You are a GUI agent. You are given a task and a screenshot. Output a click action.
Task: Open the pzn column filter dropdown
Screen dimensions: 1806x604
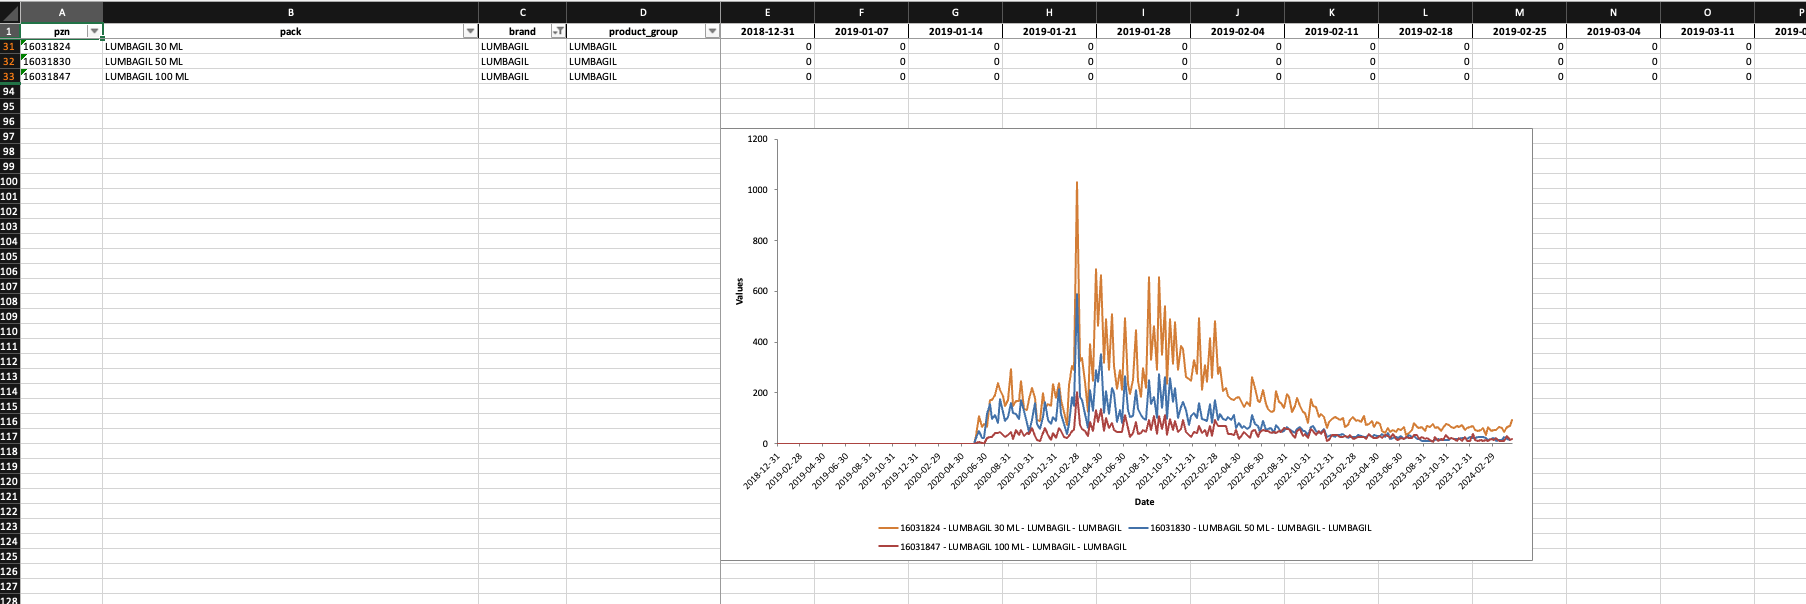[x=94, y=31]
